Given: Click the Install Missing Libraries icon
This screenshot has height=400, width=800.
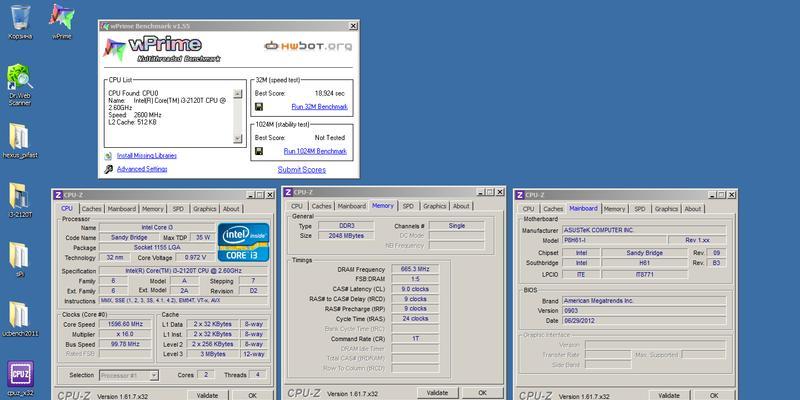Looking at the screenshot, I should tap(108, 156).
